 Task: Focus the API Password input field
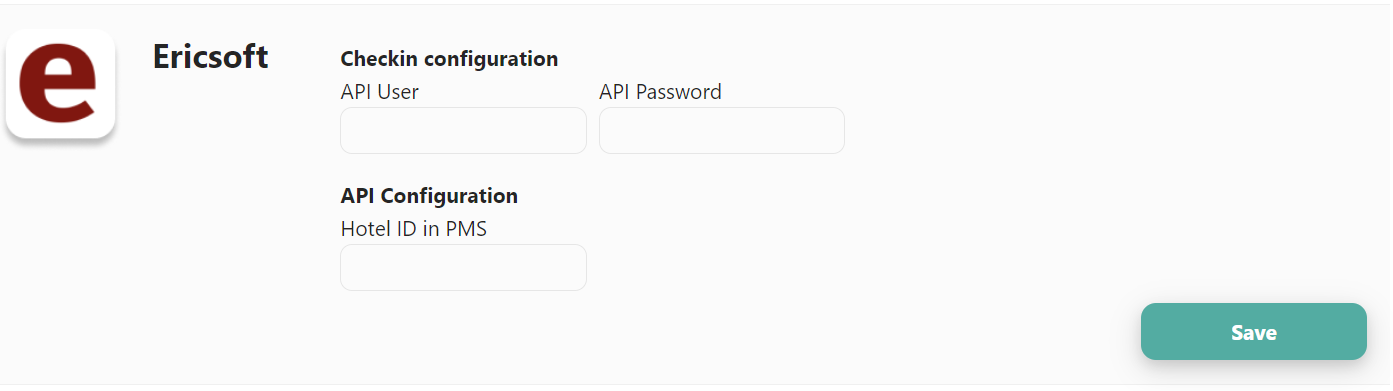[x=722, y=131]
